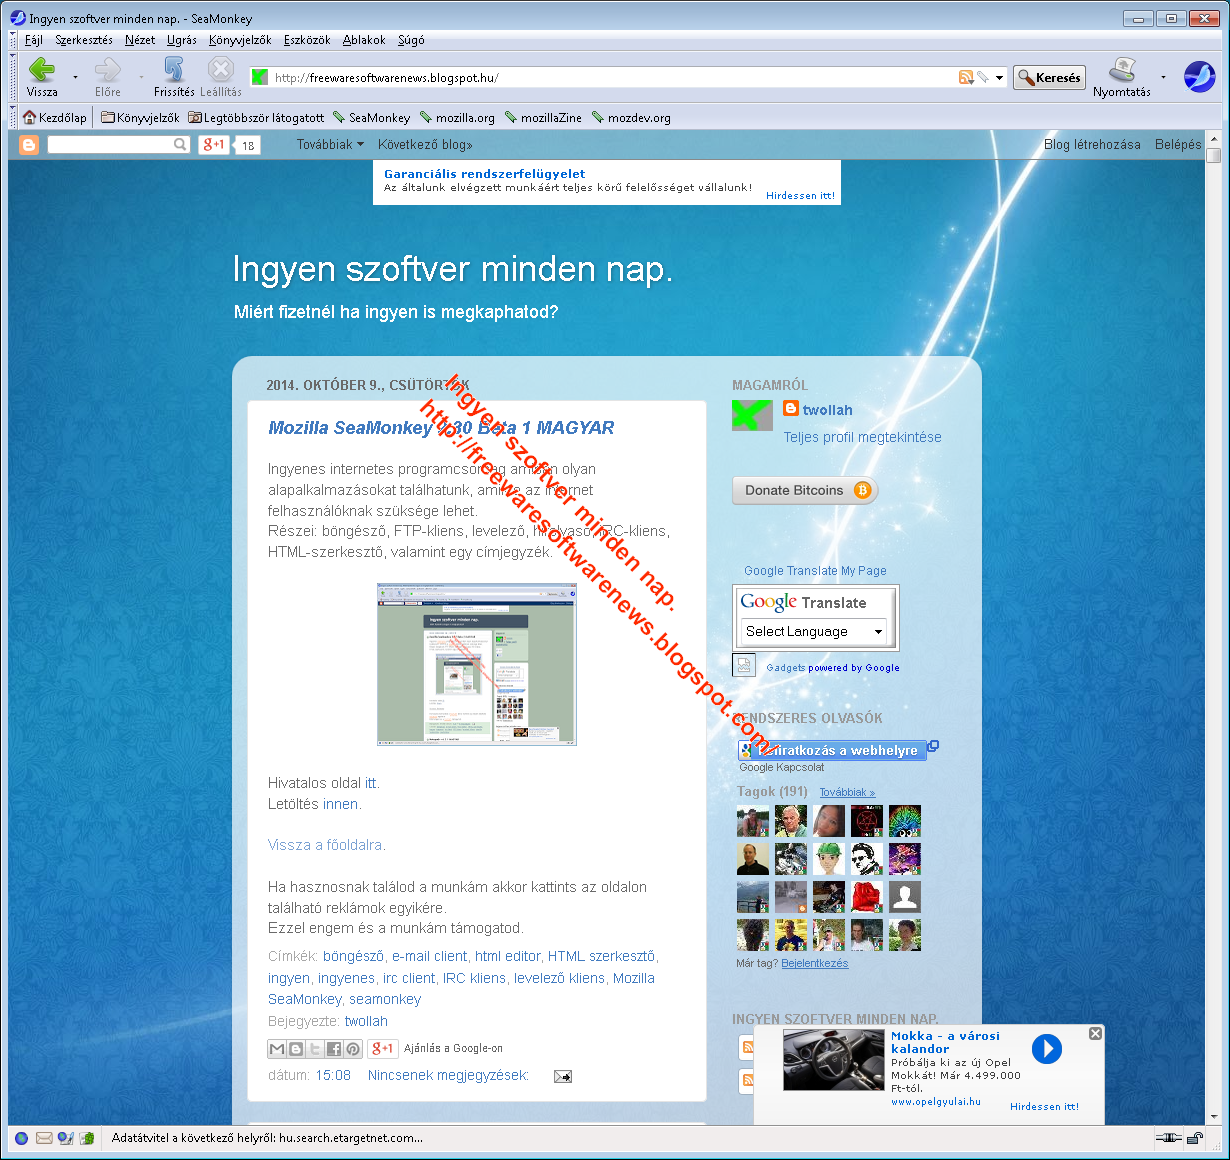This screenshot has width=1230, height=1160.
Task: Open the Mozilla SeaMonkey post title link
Action: click(x=441, y=428)
